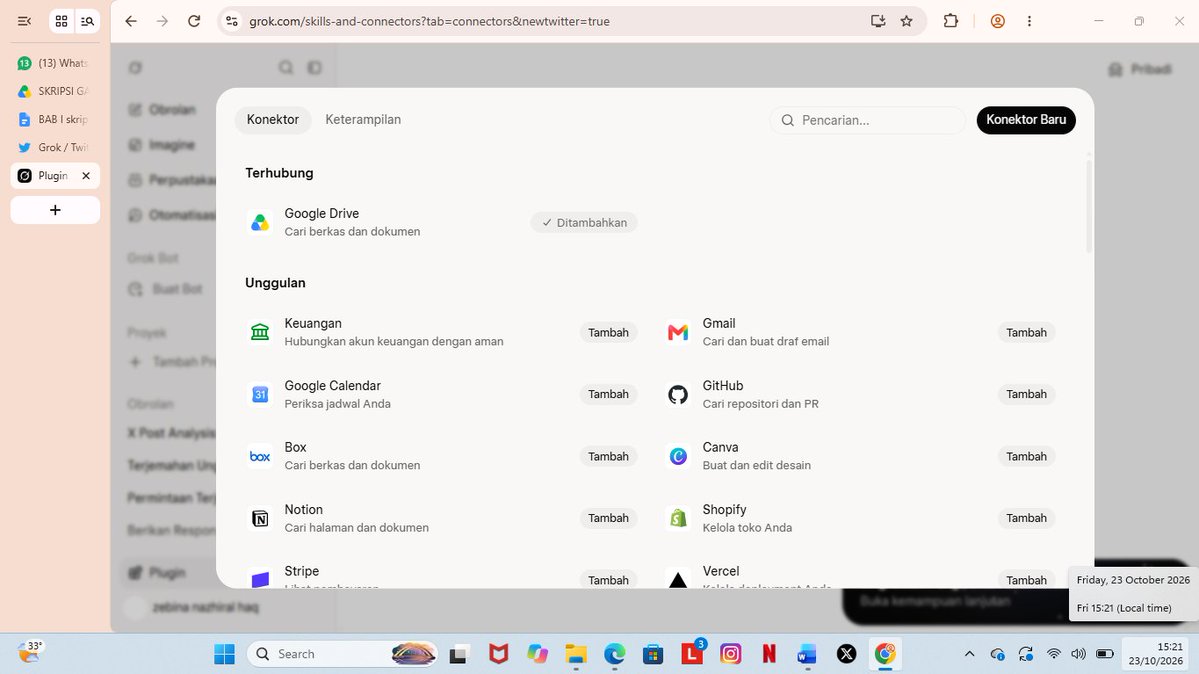Click the Notion connector icon
1199x674 pixels.
(260, 518)
